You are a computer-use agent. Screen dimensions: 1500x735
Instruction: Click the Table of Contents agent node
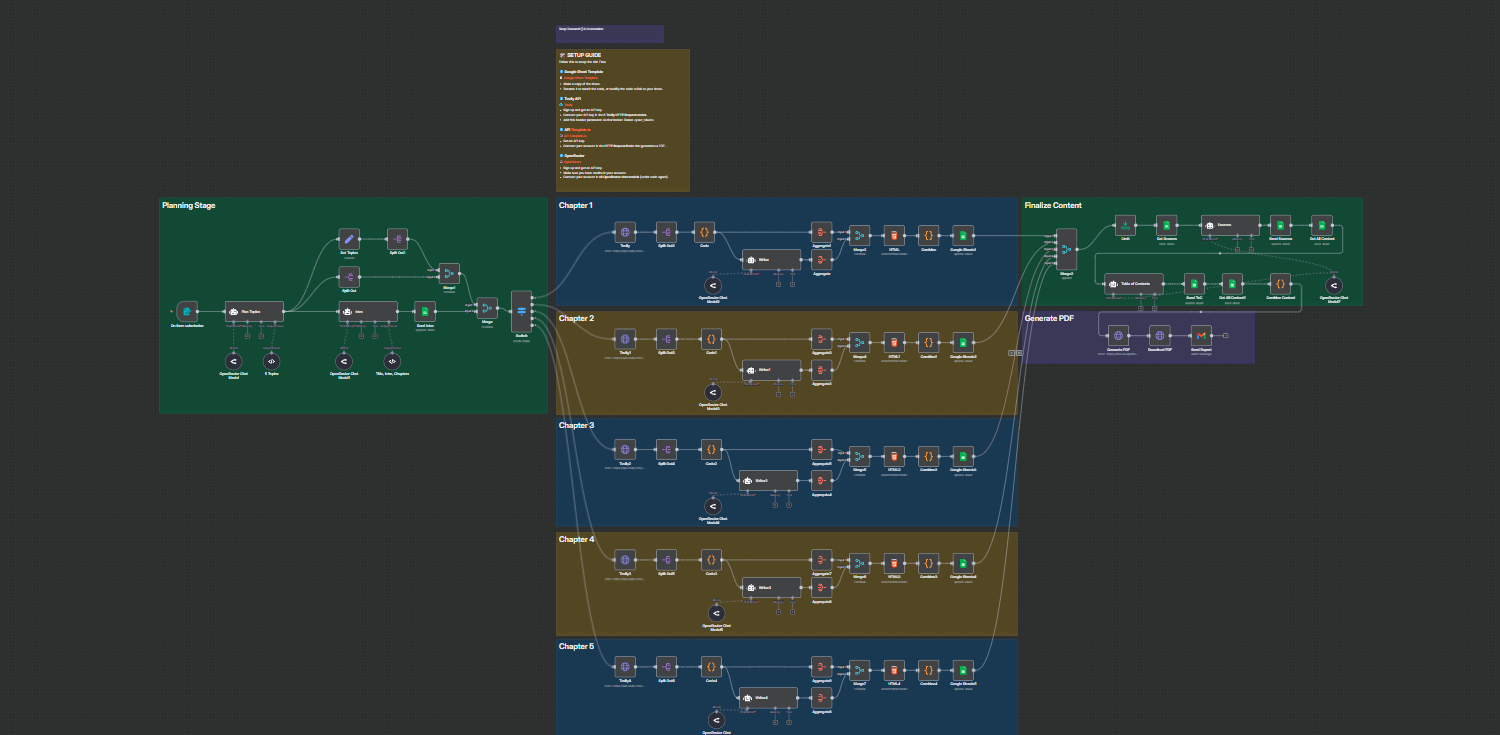[1134, 284]
